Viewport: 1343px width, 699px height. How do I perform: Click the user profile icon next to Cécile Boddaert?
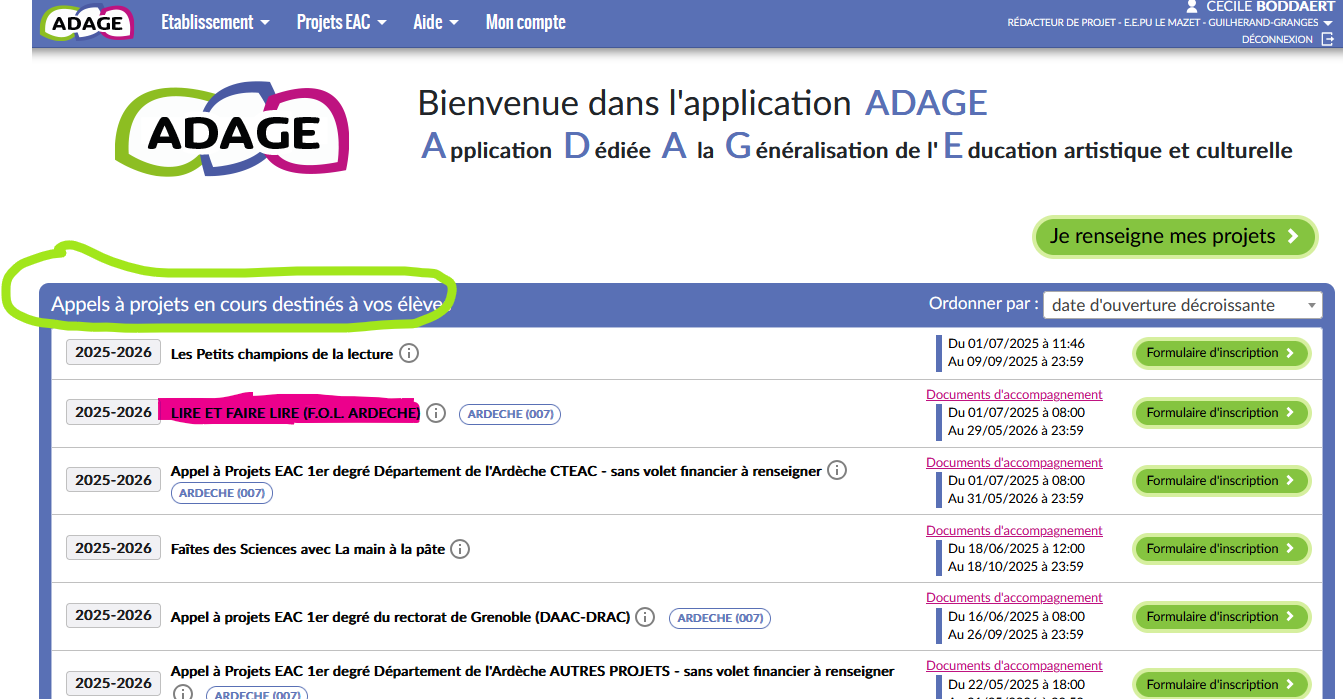point(1191,6)
